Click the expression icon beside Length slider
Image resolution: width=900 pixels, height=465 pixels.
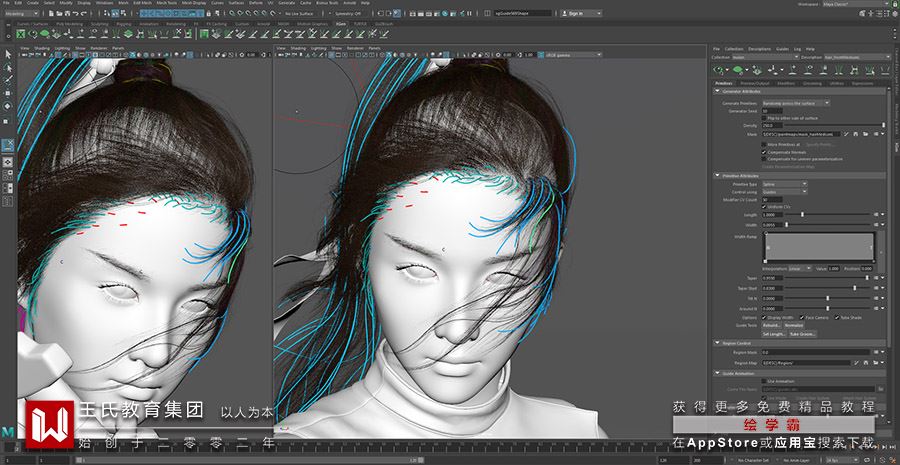[x=876, y=215]
